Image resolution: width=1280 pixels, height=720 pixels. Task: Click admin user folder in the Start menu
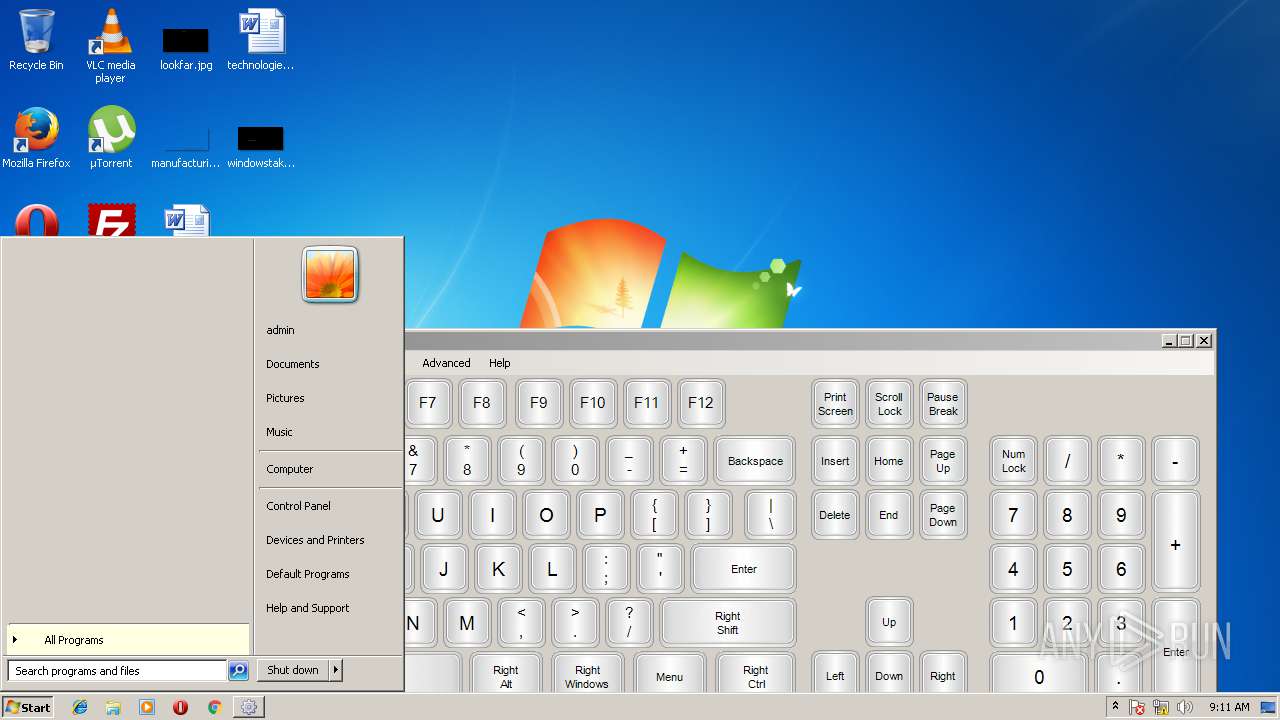click(x=330, y=330)
